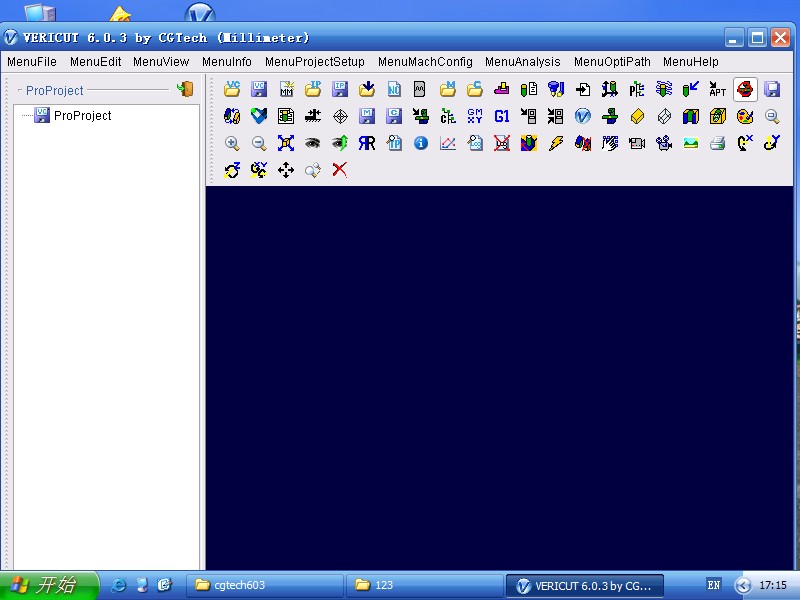Switch to cgtech603 folder in taskbar
The image size is (800, 600).
tap(264, 585)
